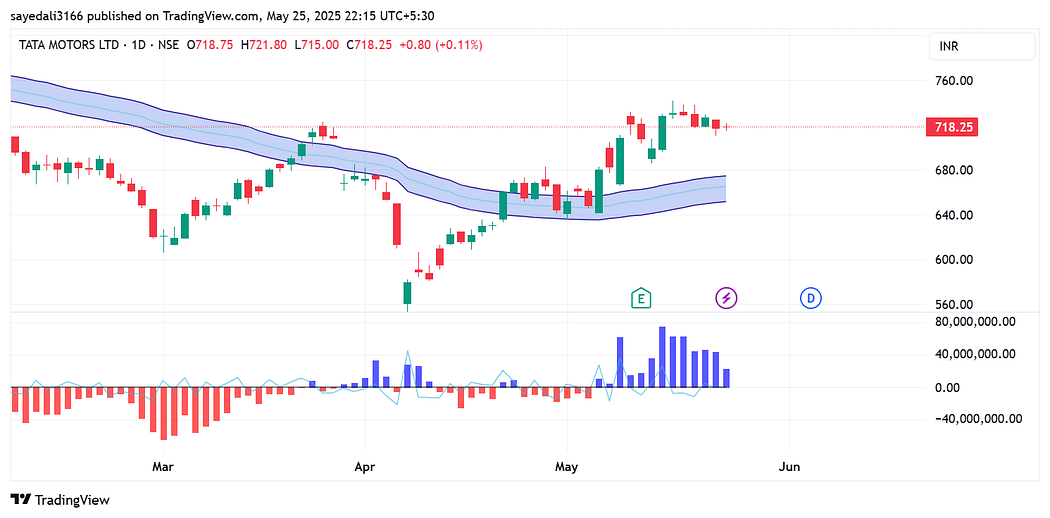Click the 760.00 price axis label
The width and height of the screenshot is (1050, 518).
(956, 81)
